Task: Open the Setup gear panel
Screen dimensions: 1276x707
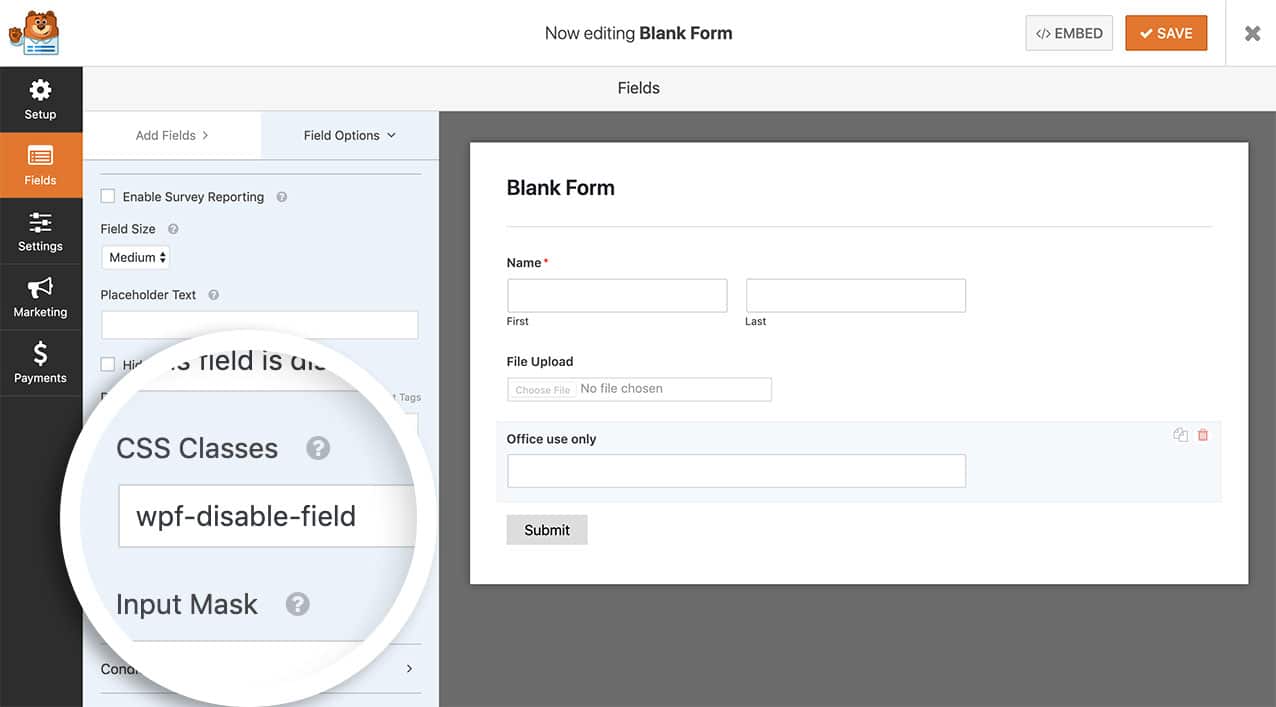Action: pyautogui.click(x=40, y=99)
